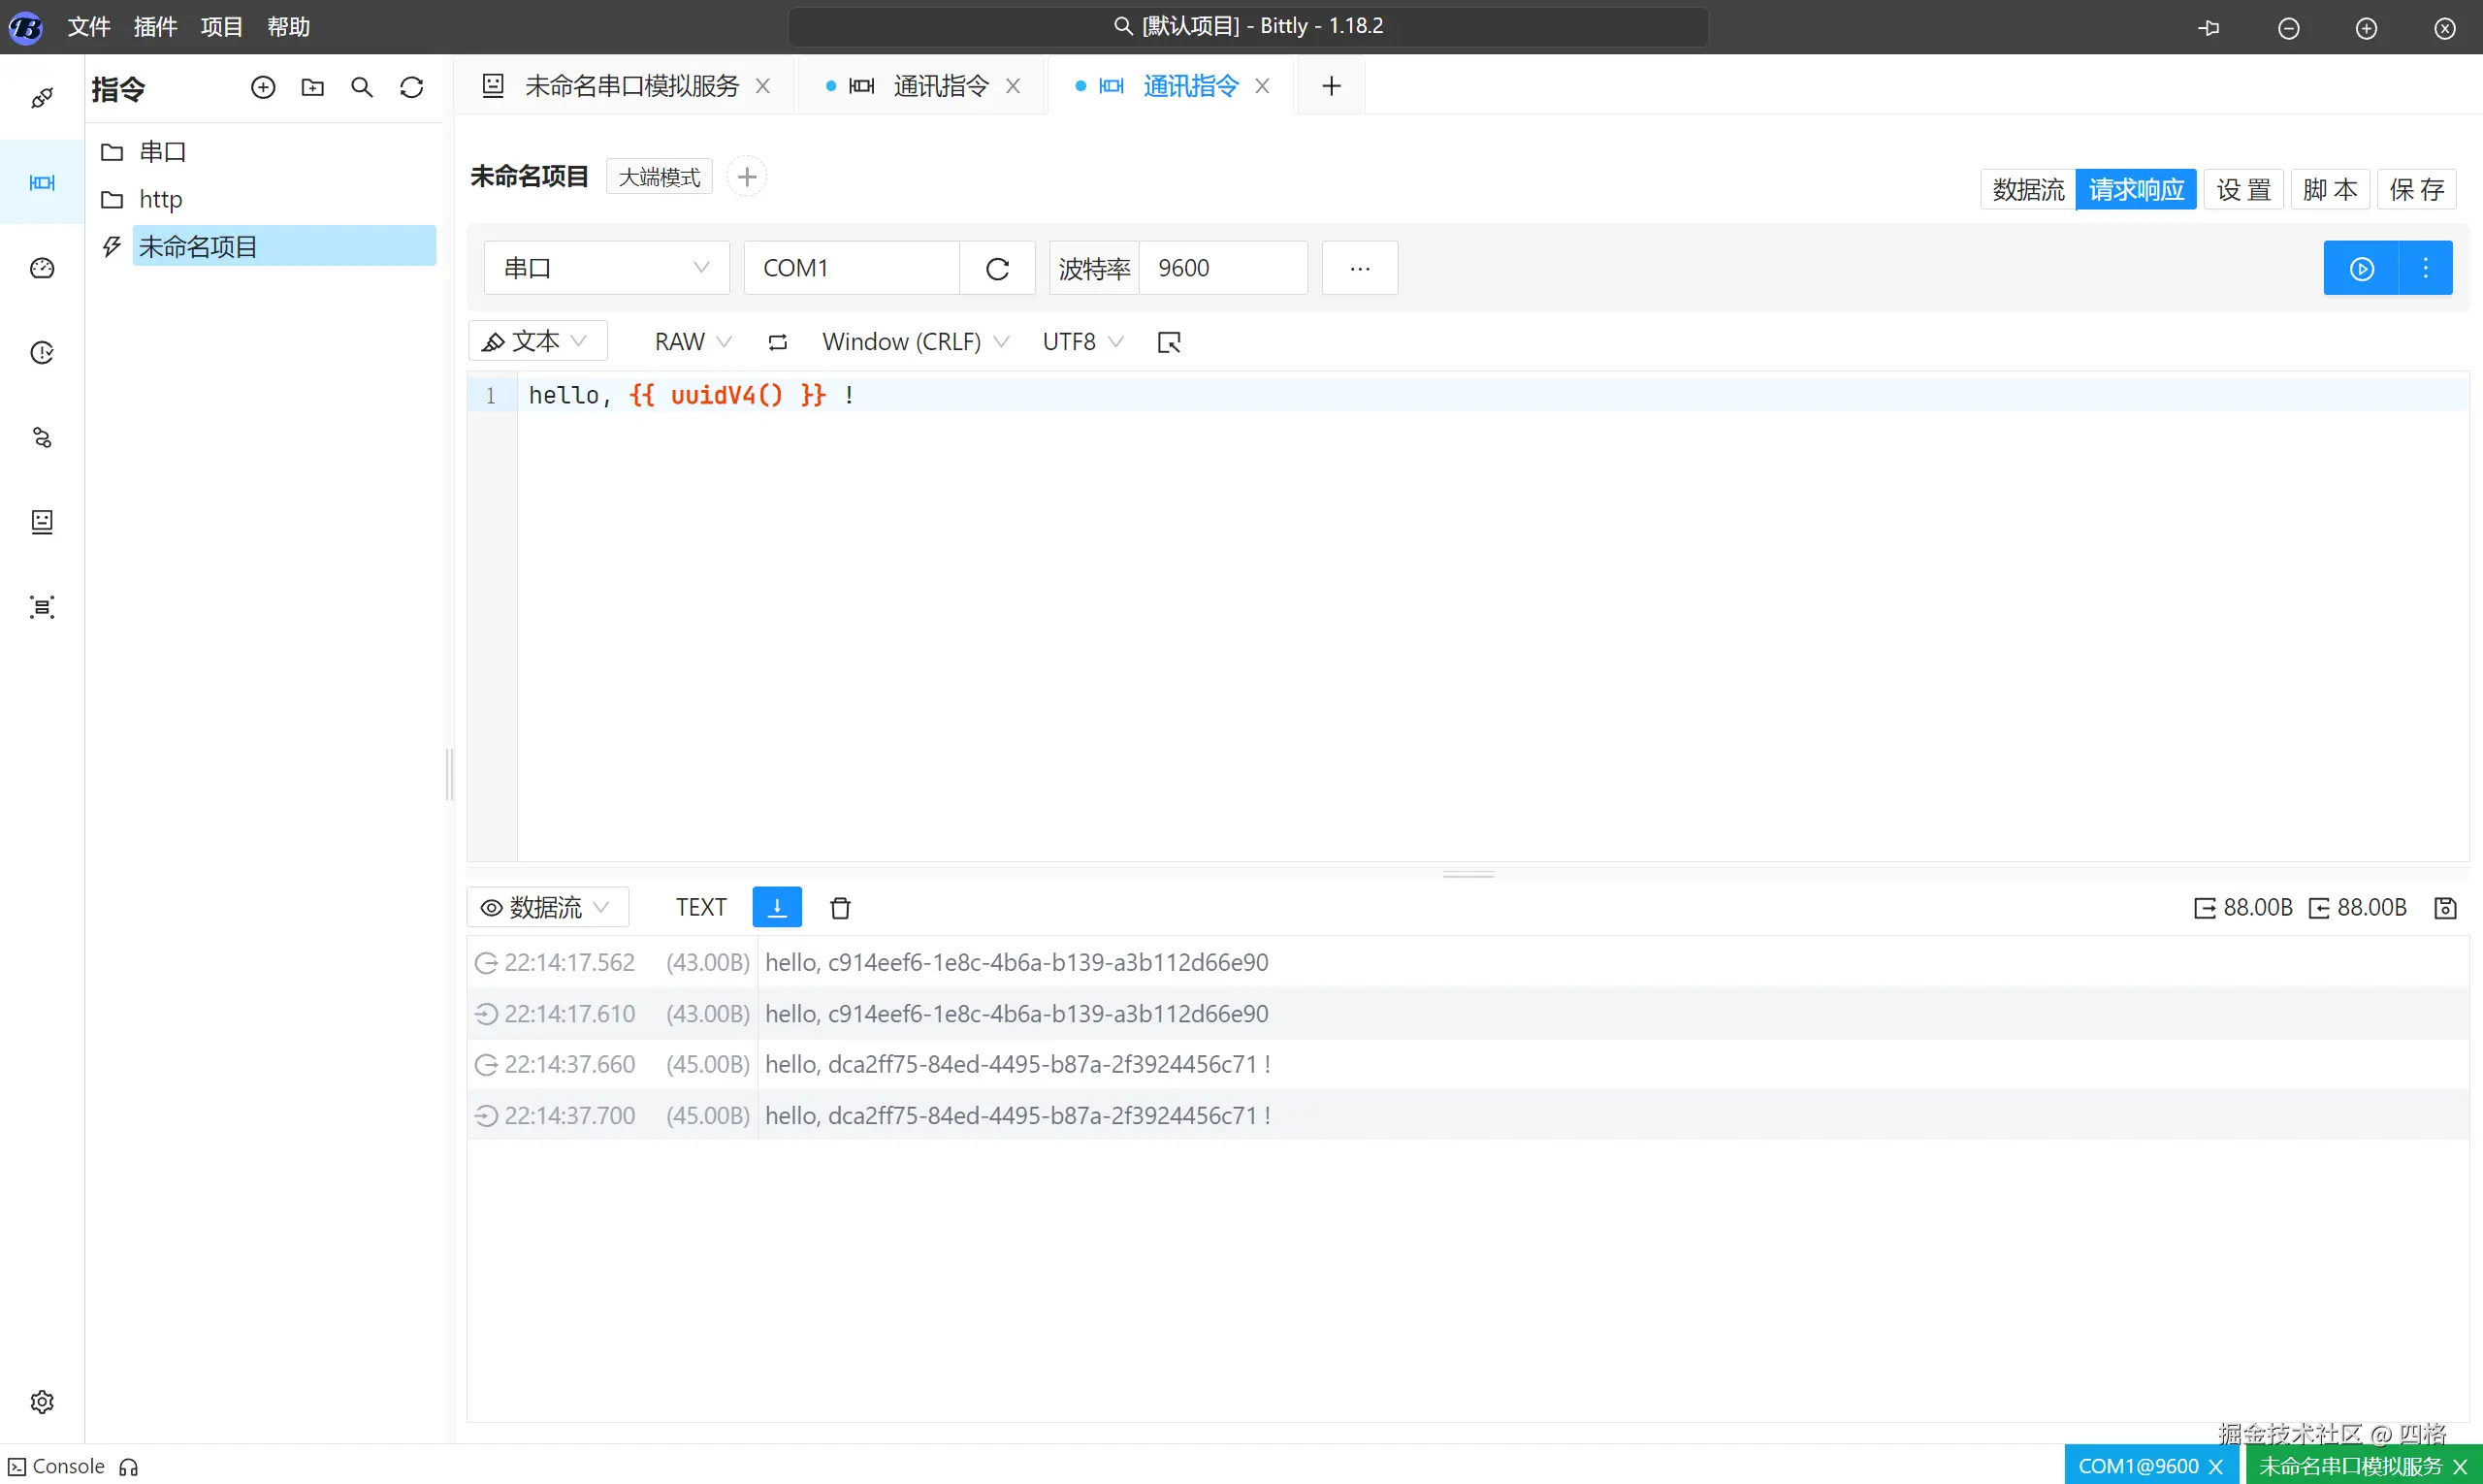
Task: Open settings gear in left sidebar
Action: point(42,1402)
